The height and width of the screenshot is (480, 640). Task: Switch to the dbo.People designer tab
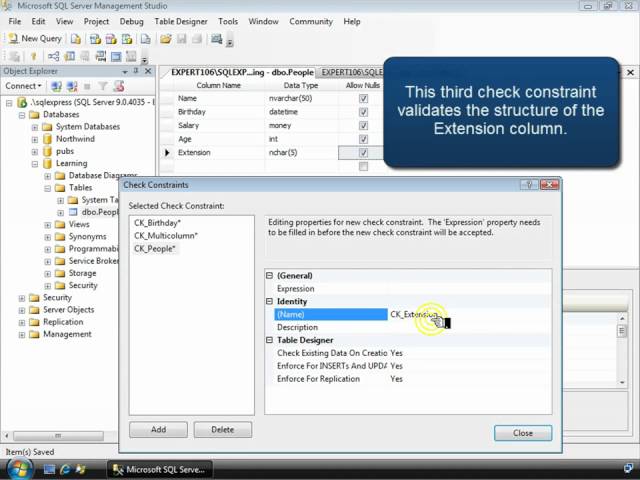pos(242,72)
